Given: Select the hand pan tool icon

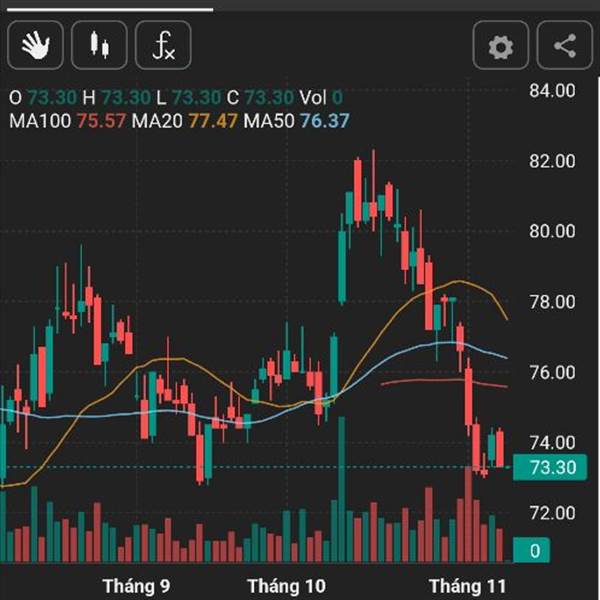Looking at the screenshot, I should coord(35,45).
